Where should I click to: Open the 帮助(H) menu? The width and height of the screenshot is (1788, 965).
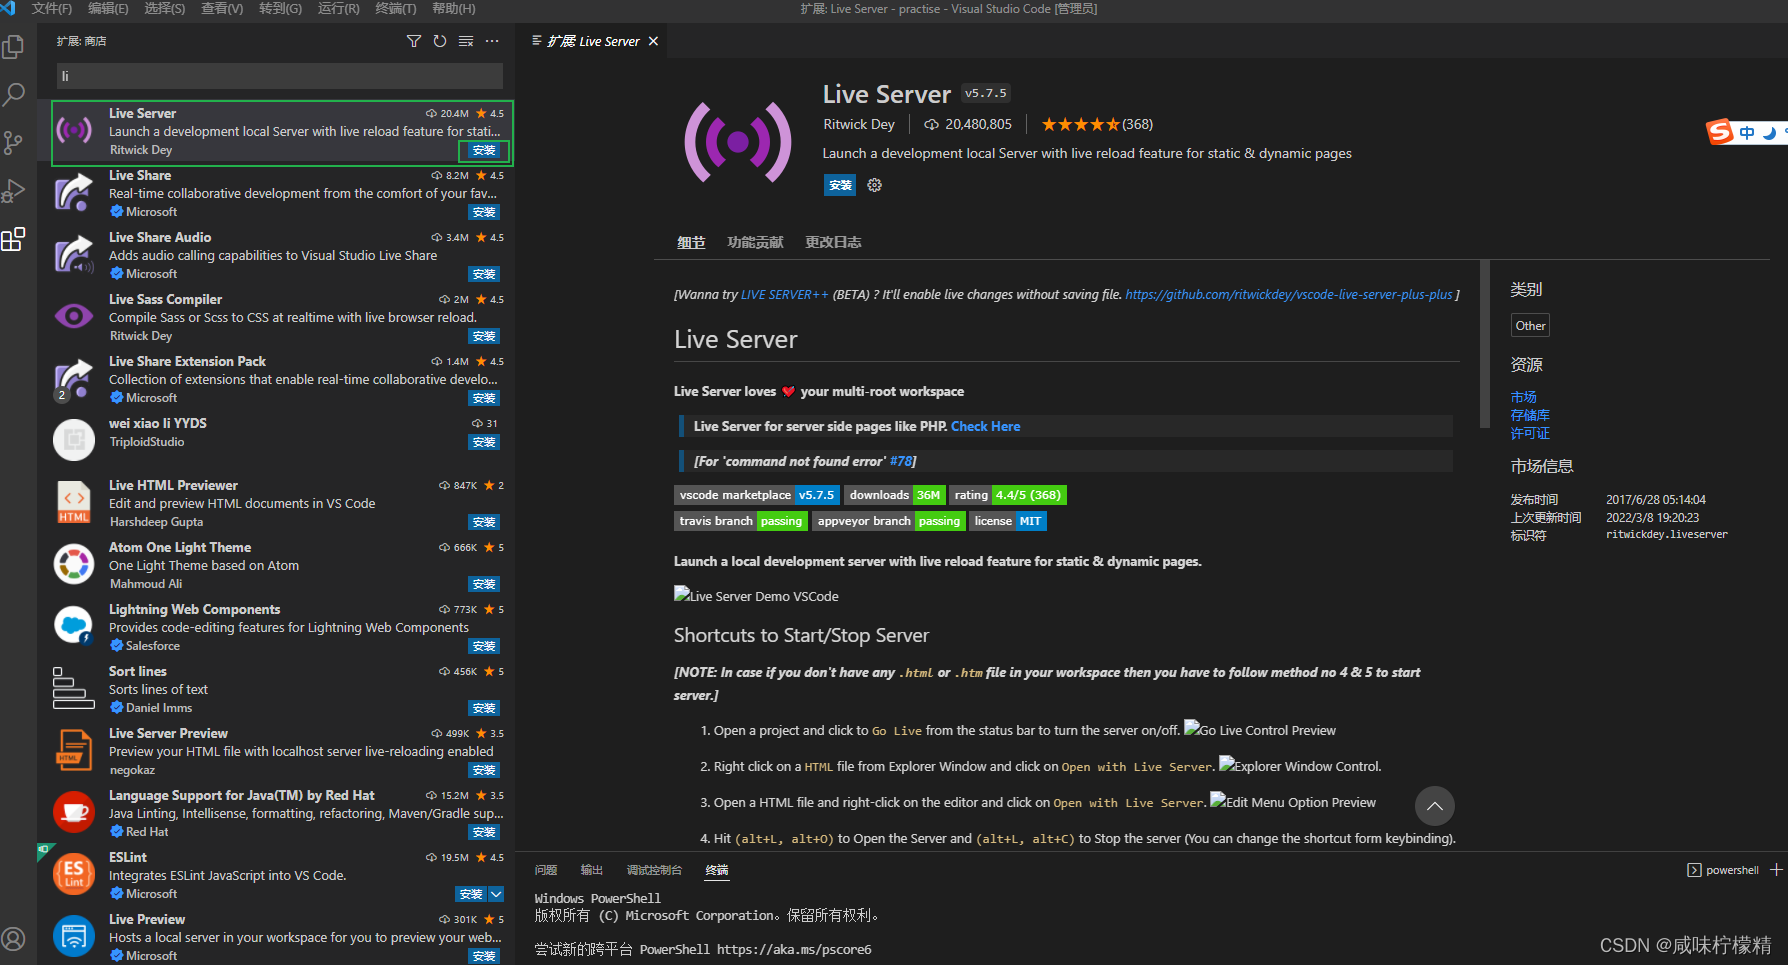[453, 8]
